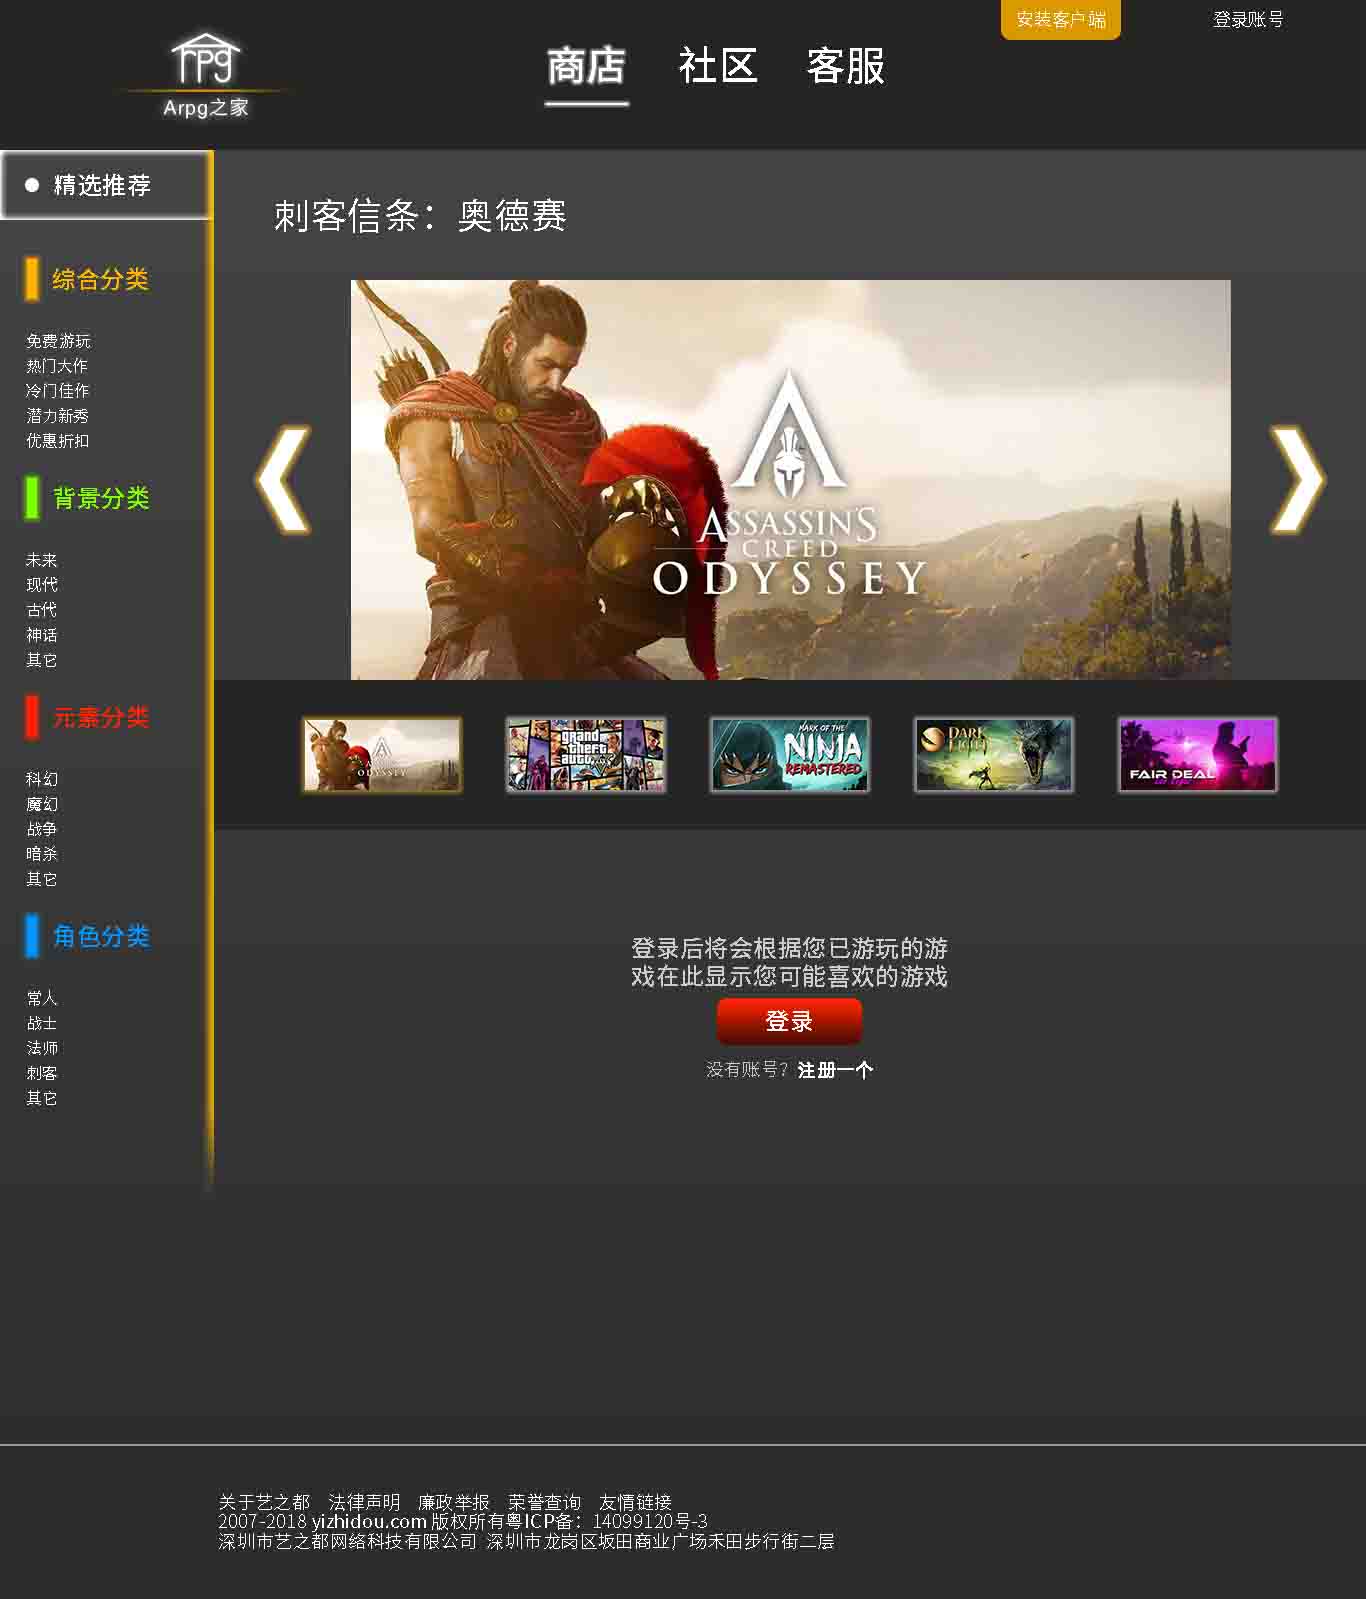The image size is (1366, 1599).
Task: Select the Grand Theft Auto V thumbnail
Action: coord(586,755)
